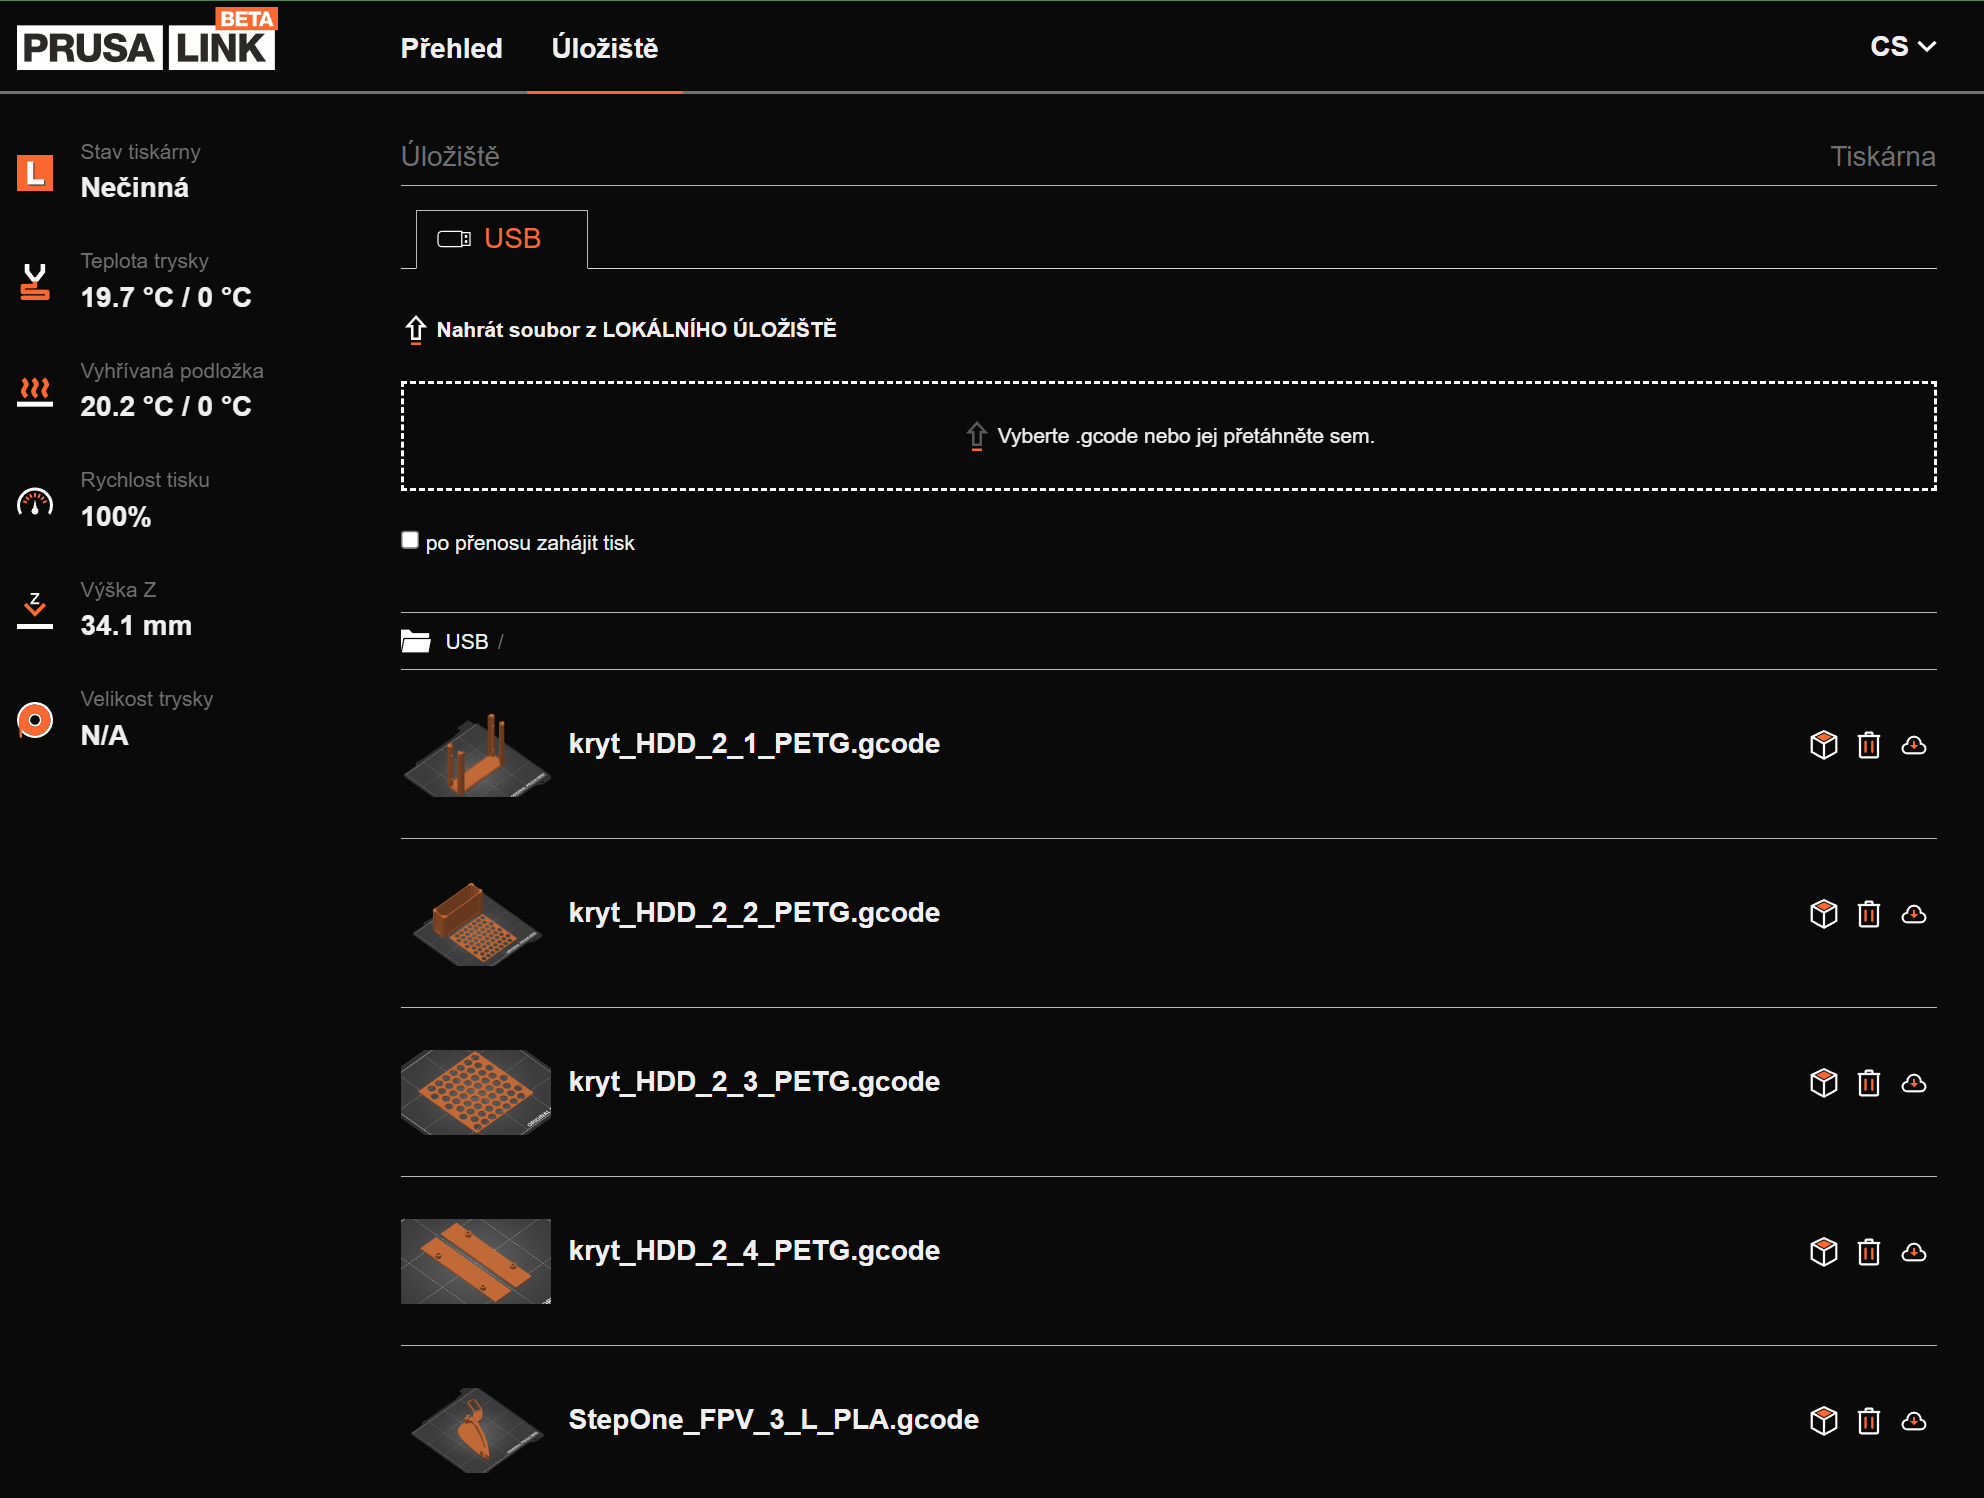Image resolution: width=1984 pixels, height=1498 pixels.
Task: Enable 'po přenosu zahájit tisk' checkbox
Action: click(x=410, y=541)
